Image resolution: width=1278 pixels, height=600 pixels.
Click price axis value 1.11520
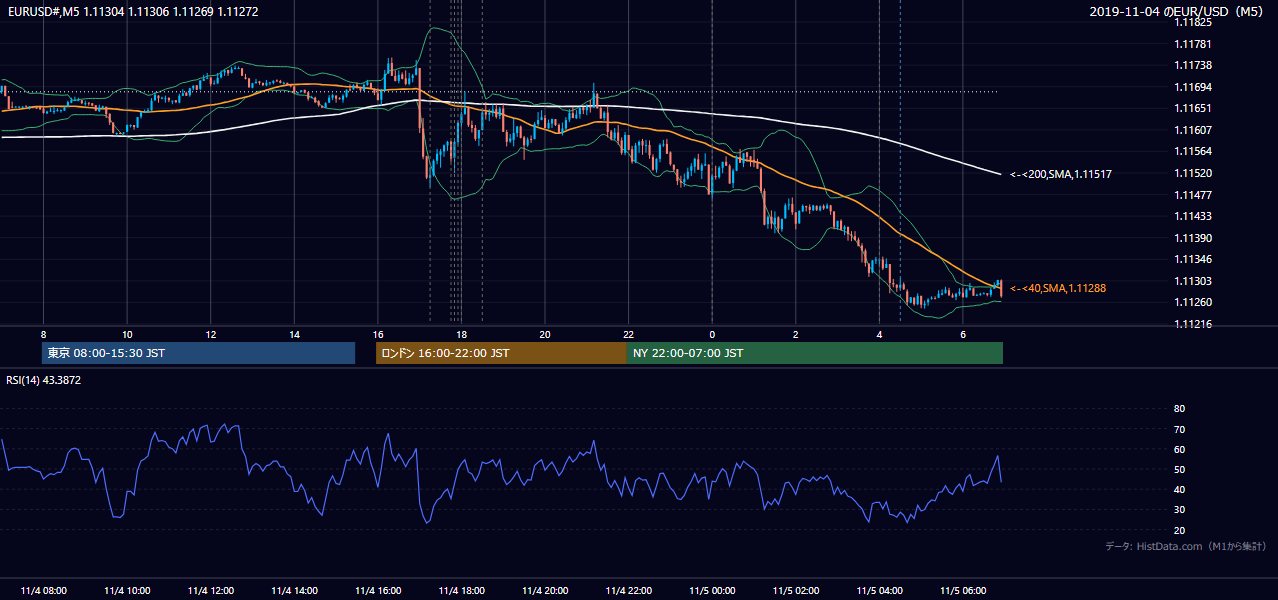(1194, 173)
